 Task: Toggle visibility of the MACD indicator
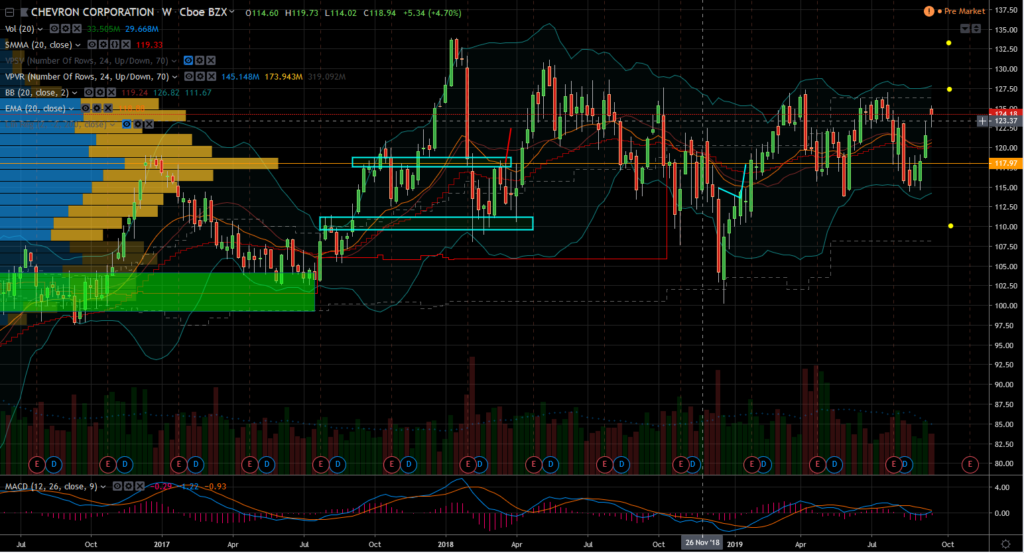117,486
